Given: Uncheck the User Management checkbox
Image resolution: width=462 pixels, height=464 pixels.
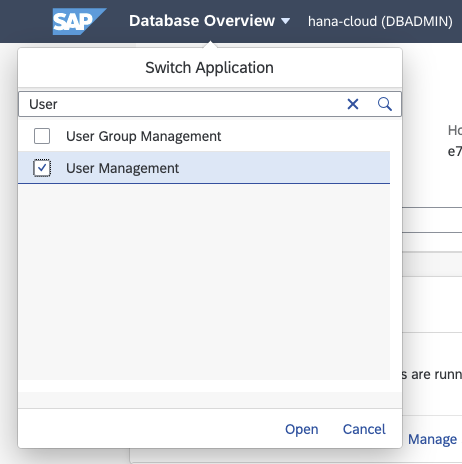Looking at the screenshot, I should coord(42,168).
